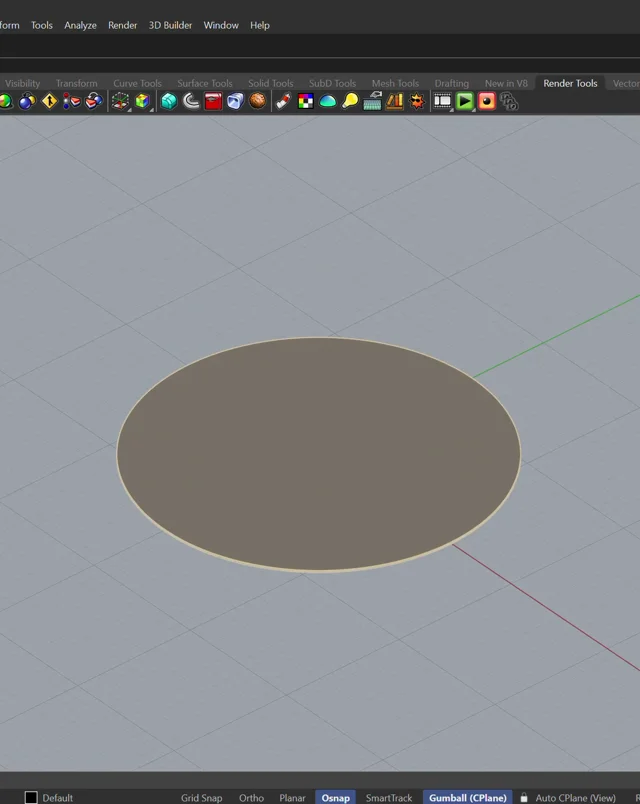Toggle Auto CPlane (View) setting
640x804 pixels.
pos(575,797)
